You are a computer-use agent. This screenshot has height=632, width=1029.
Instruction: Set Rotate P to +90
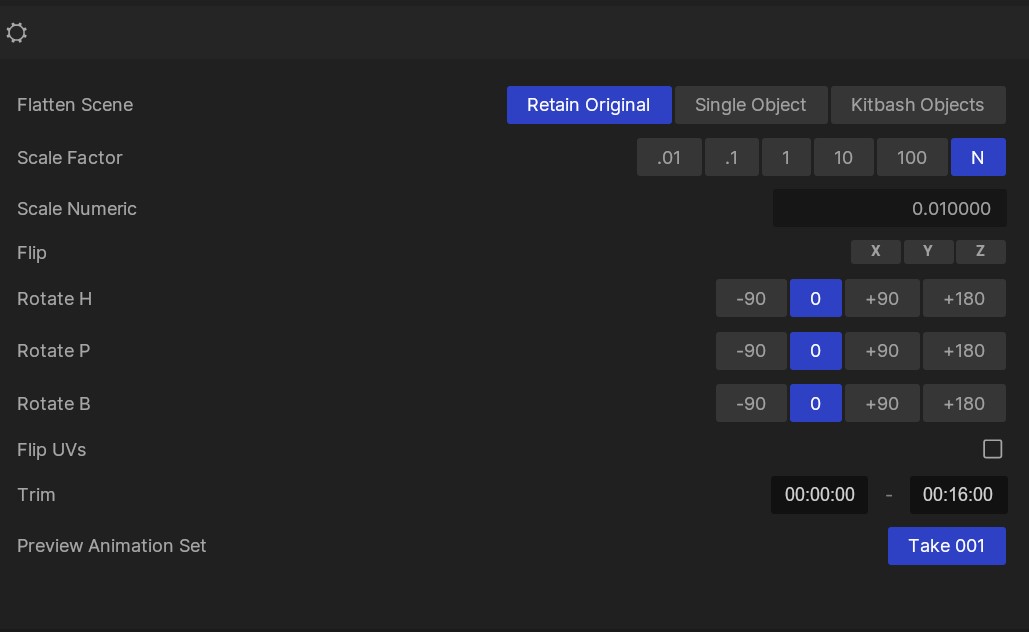click(881, 351)
